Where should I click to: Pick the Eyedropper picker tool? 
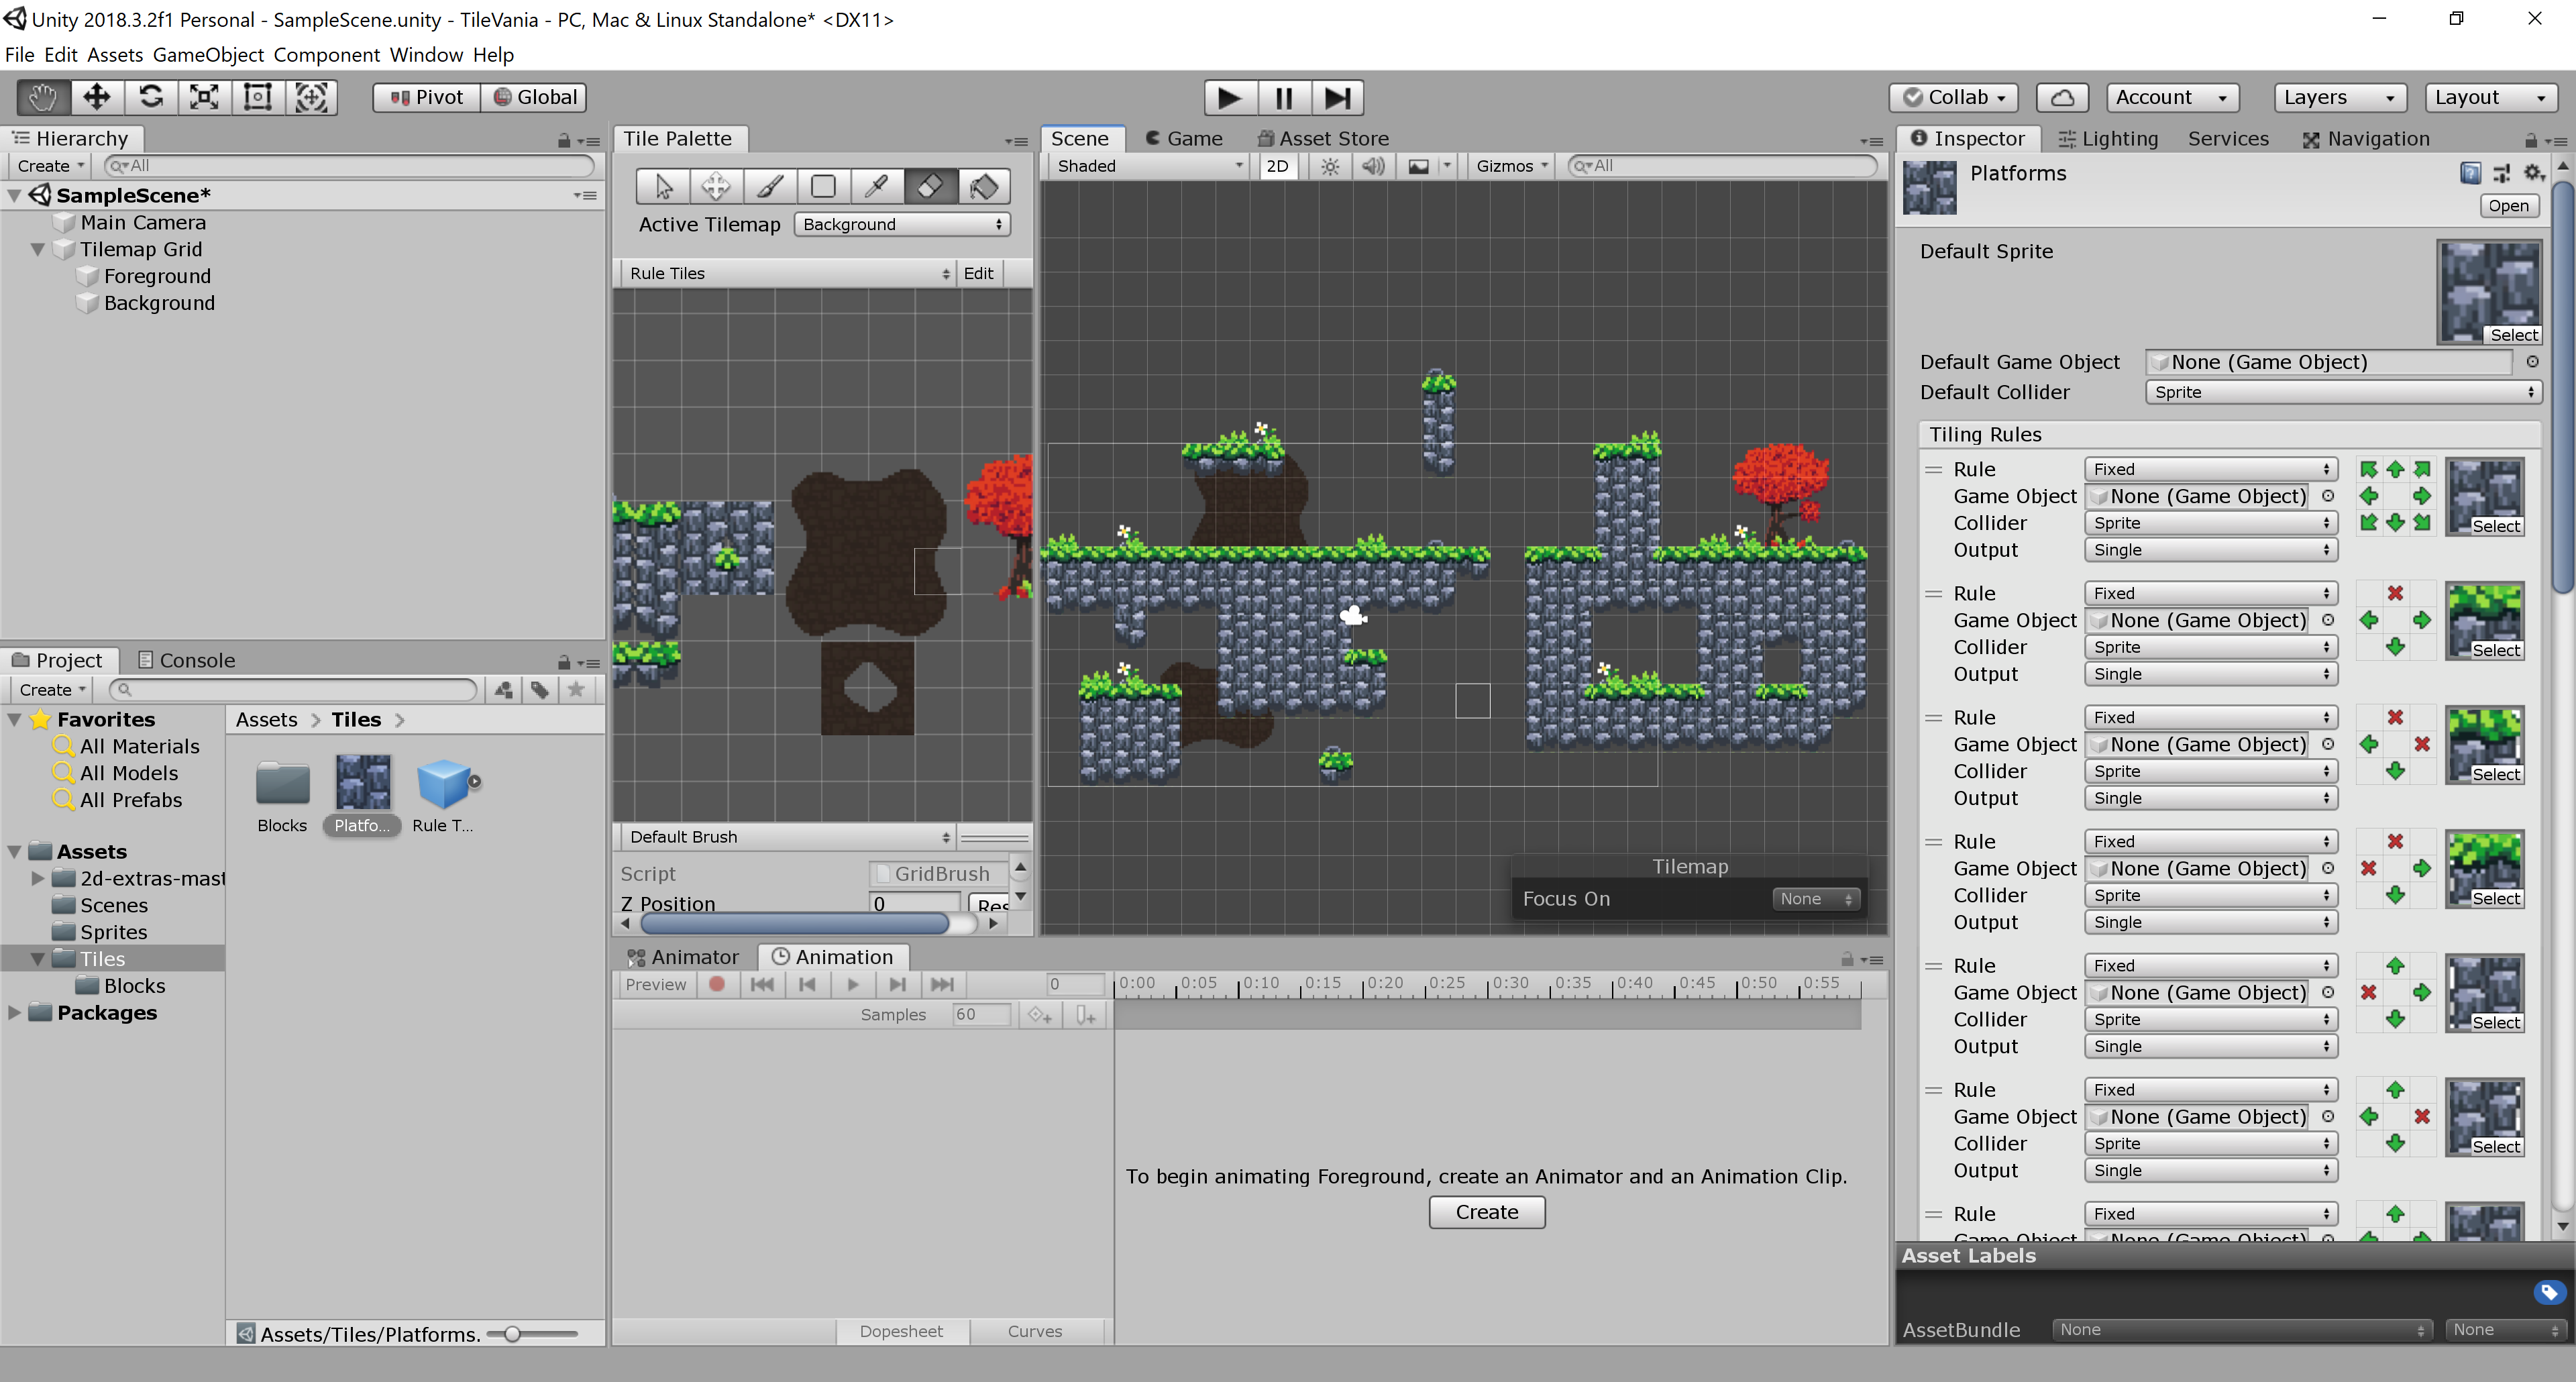click(877, 186)
